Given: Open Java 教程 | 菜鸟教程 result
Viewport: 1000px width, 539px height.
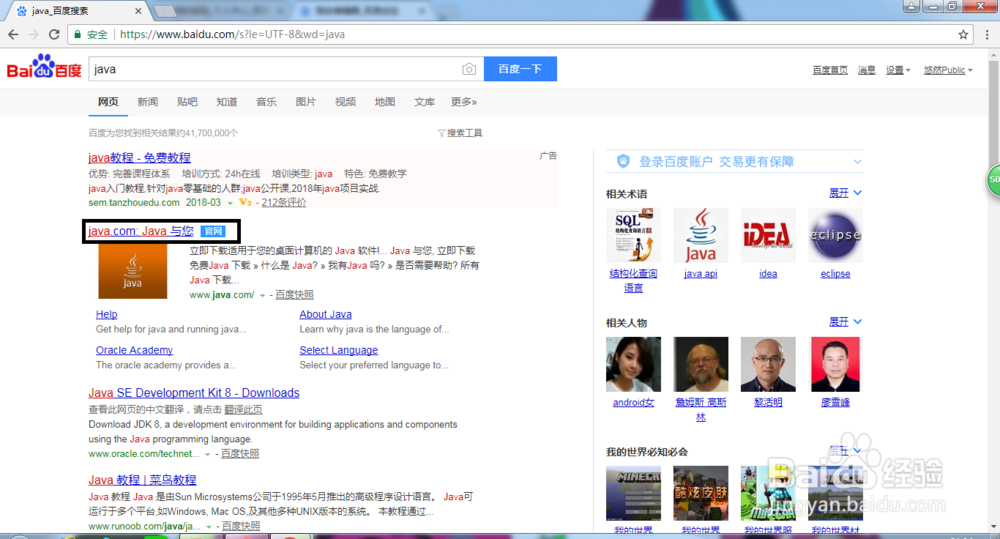Looking at the screenshot, I should [142, 480].
